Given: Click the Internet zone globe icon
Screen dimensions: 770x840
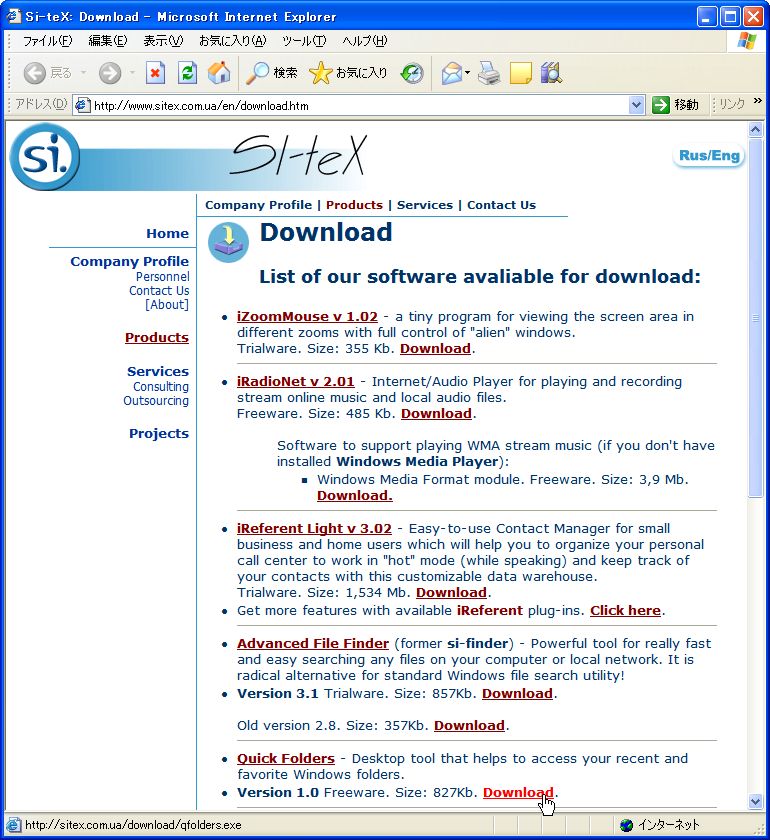Looking at the screenshot, I should click(626, 825).
